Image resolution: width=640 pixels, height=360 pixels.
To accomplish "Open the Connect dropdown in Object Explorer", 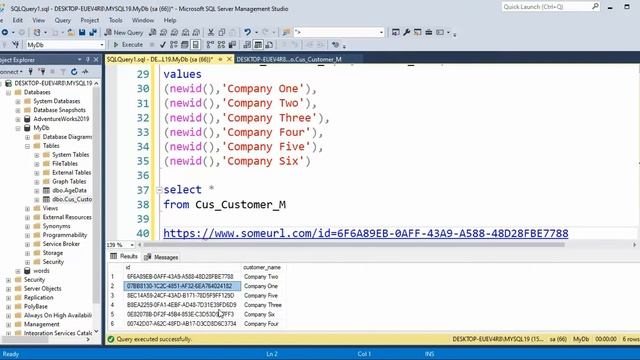I will tap(11, 72).
